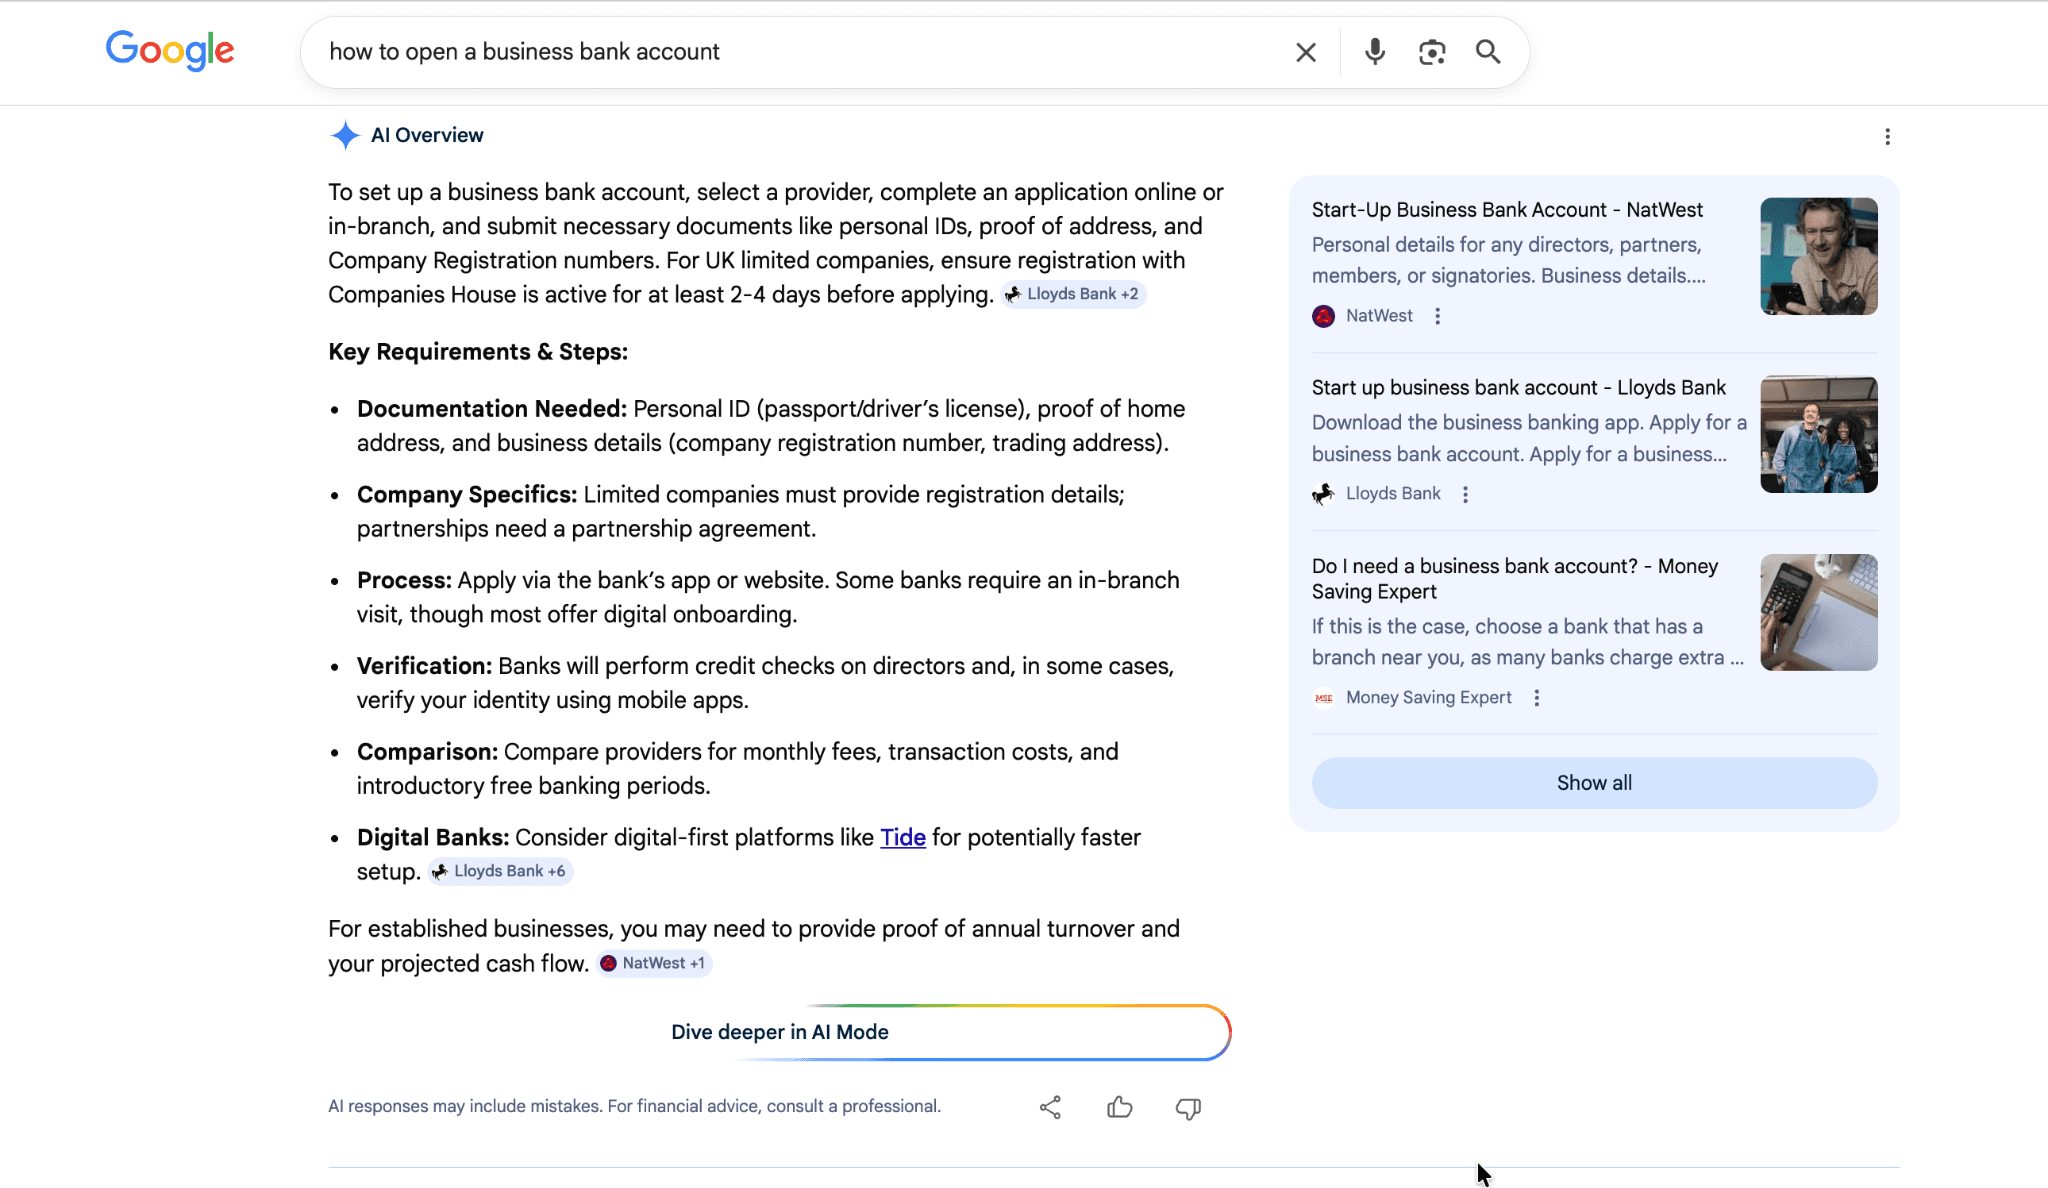Open options menu for Money Saving Expert result
The image size is (2048, 1188).
[1537, 697]
